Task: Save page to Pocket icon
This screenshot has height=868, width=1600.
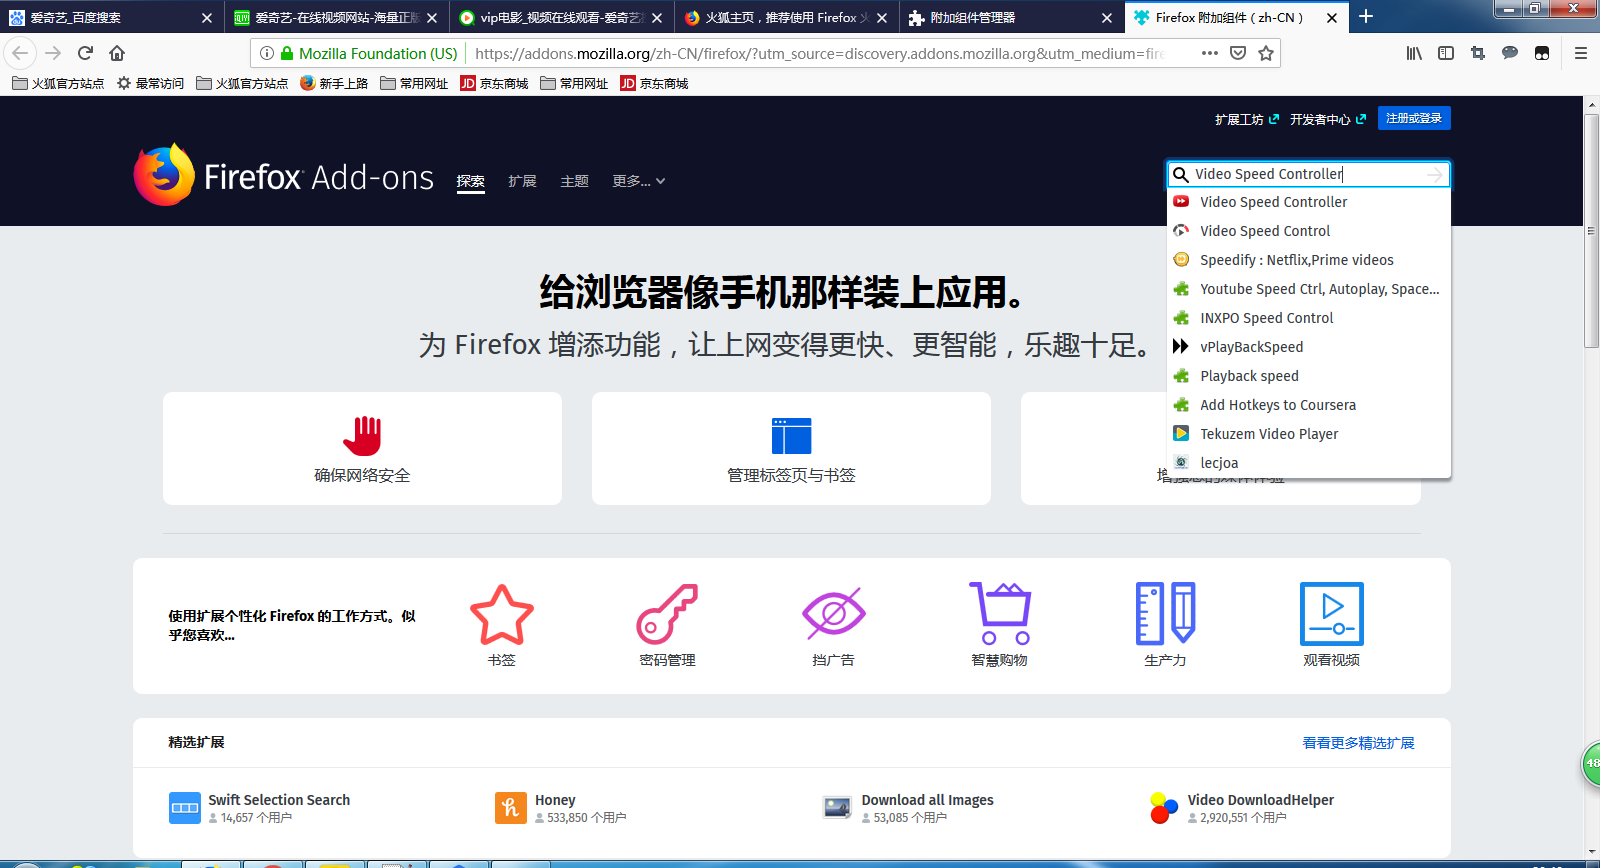Action: coord(1238,53)
